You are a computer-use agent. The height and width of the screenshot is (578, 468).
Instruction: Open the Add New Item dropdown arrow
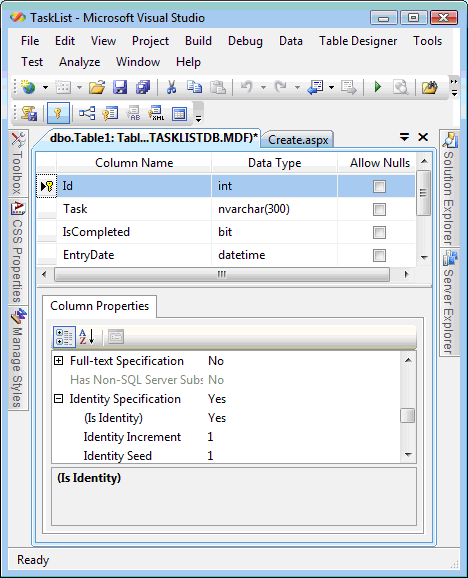pos(80,88)
